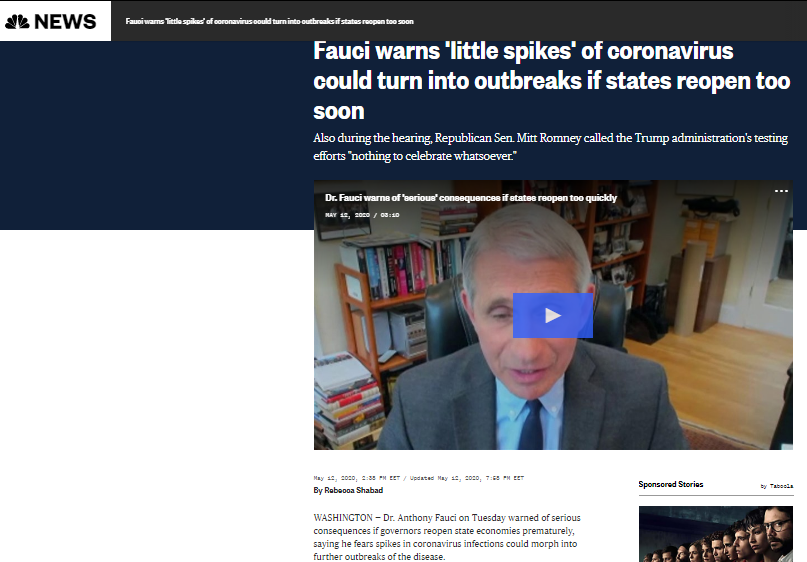Open author Rebecca Shabad's profile link

pos(354,490)
